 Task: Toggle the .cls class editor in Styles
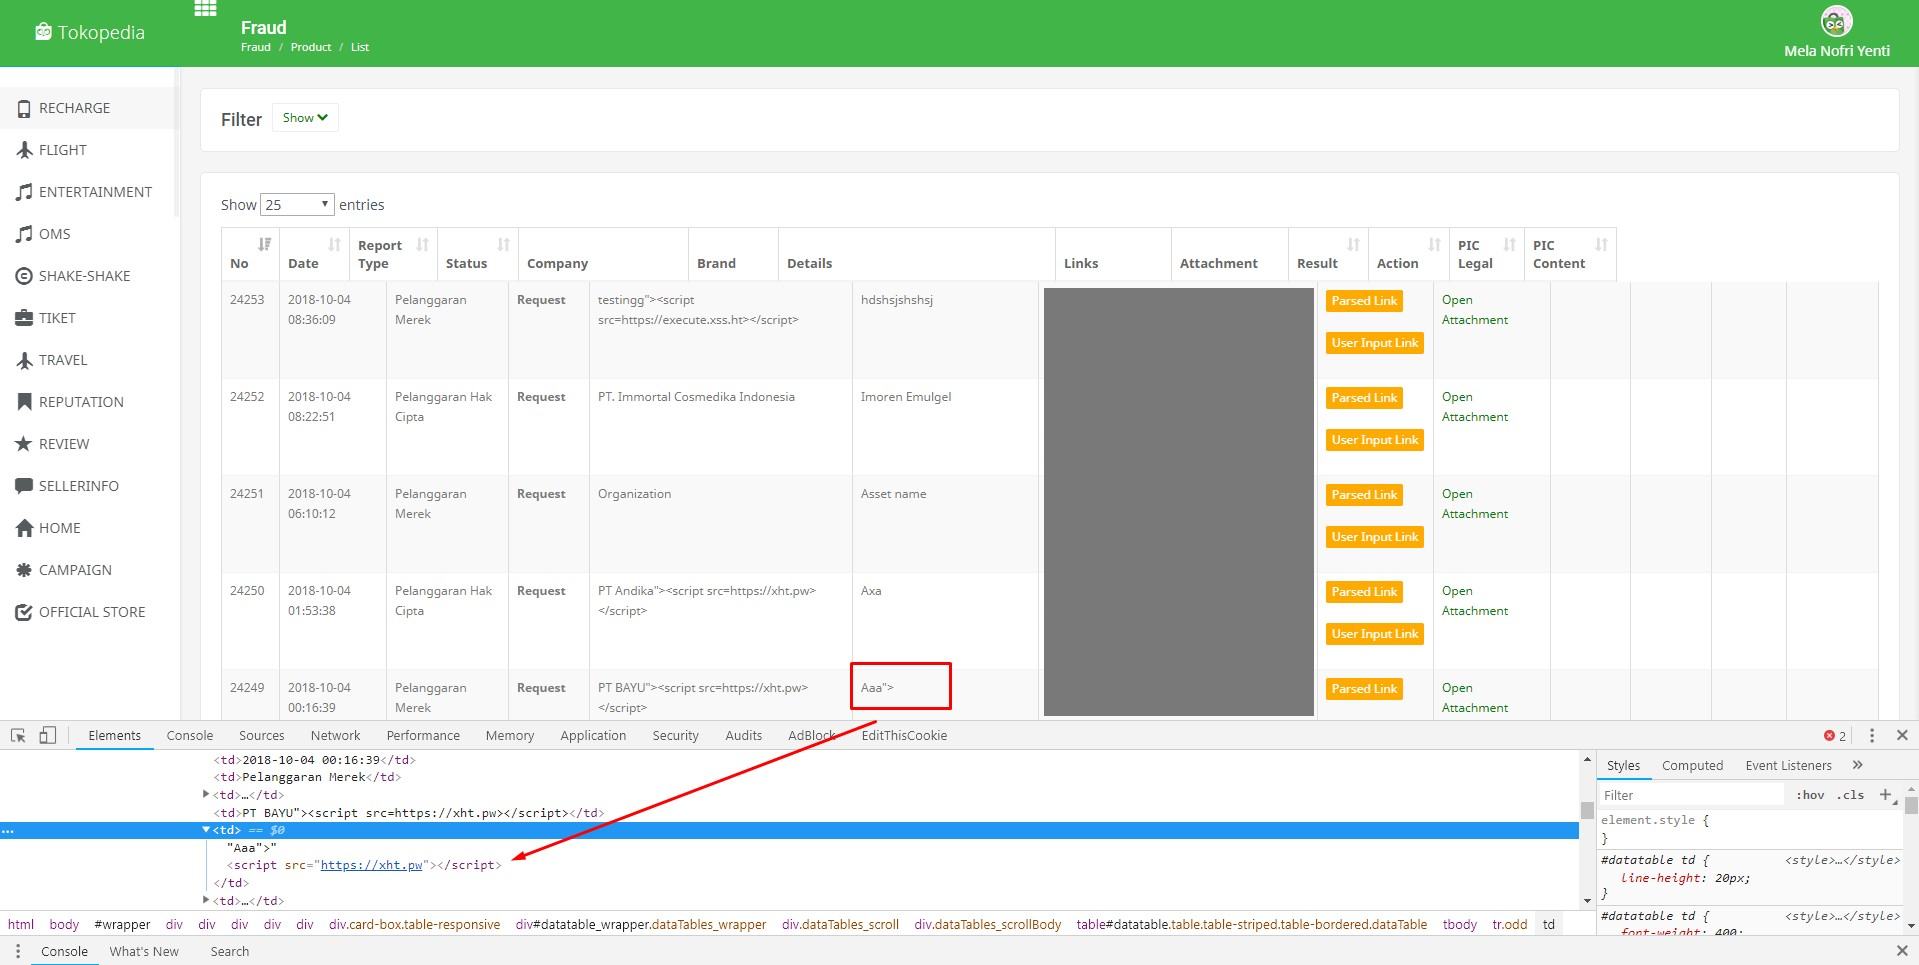1850,794
